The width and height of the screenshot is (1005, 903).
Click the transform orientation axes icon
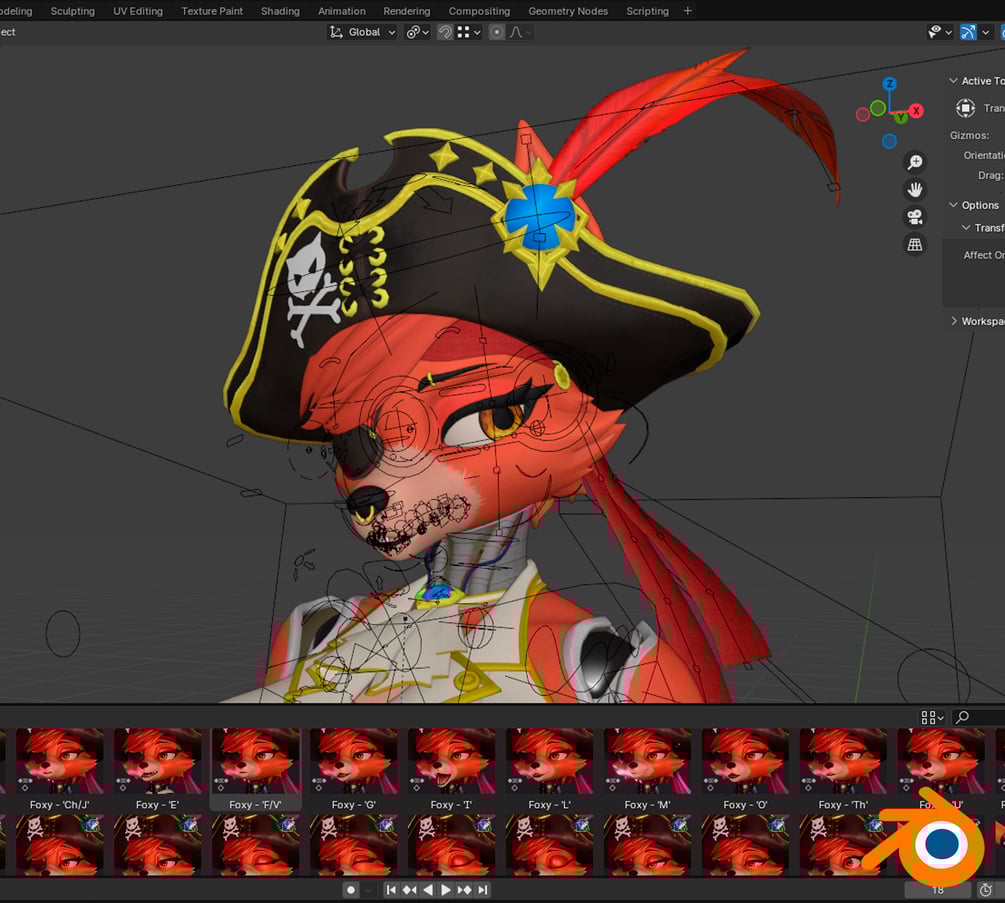point(336,32)
